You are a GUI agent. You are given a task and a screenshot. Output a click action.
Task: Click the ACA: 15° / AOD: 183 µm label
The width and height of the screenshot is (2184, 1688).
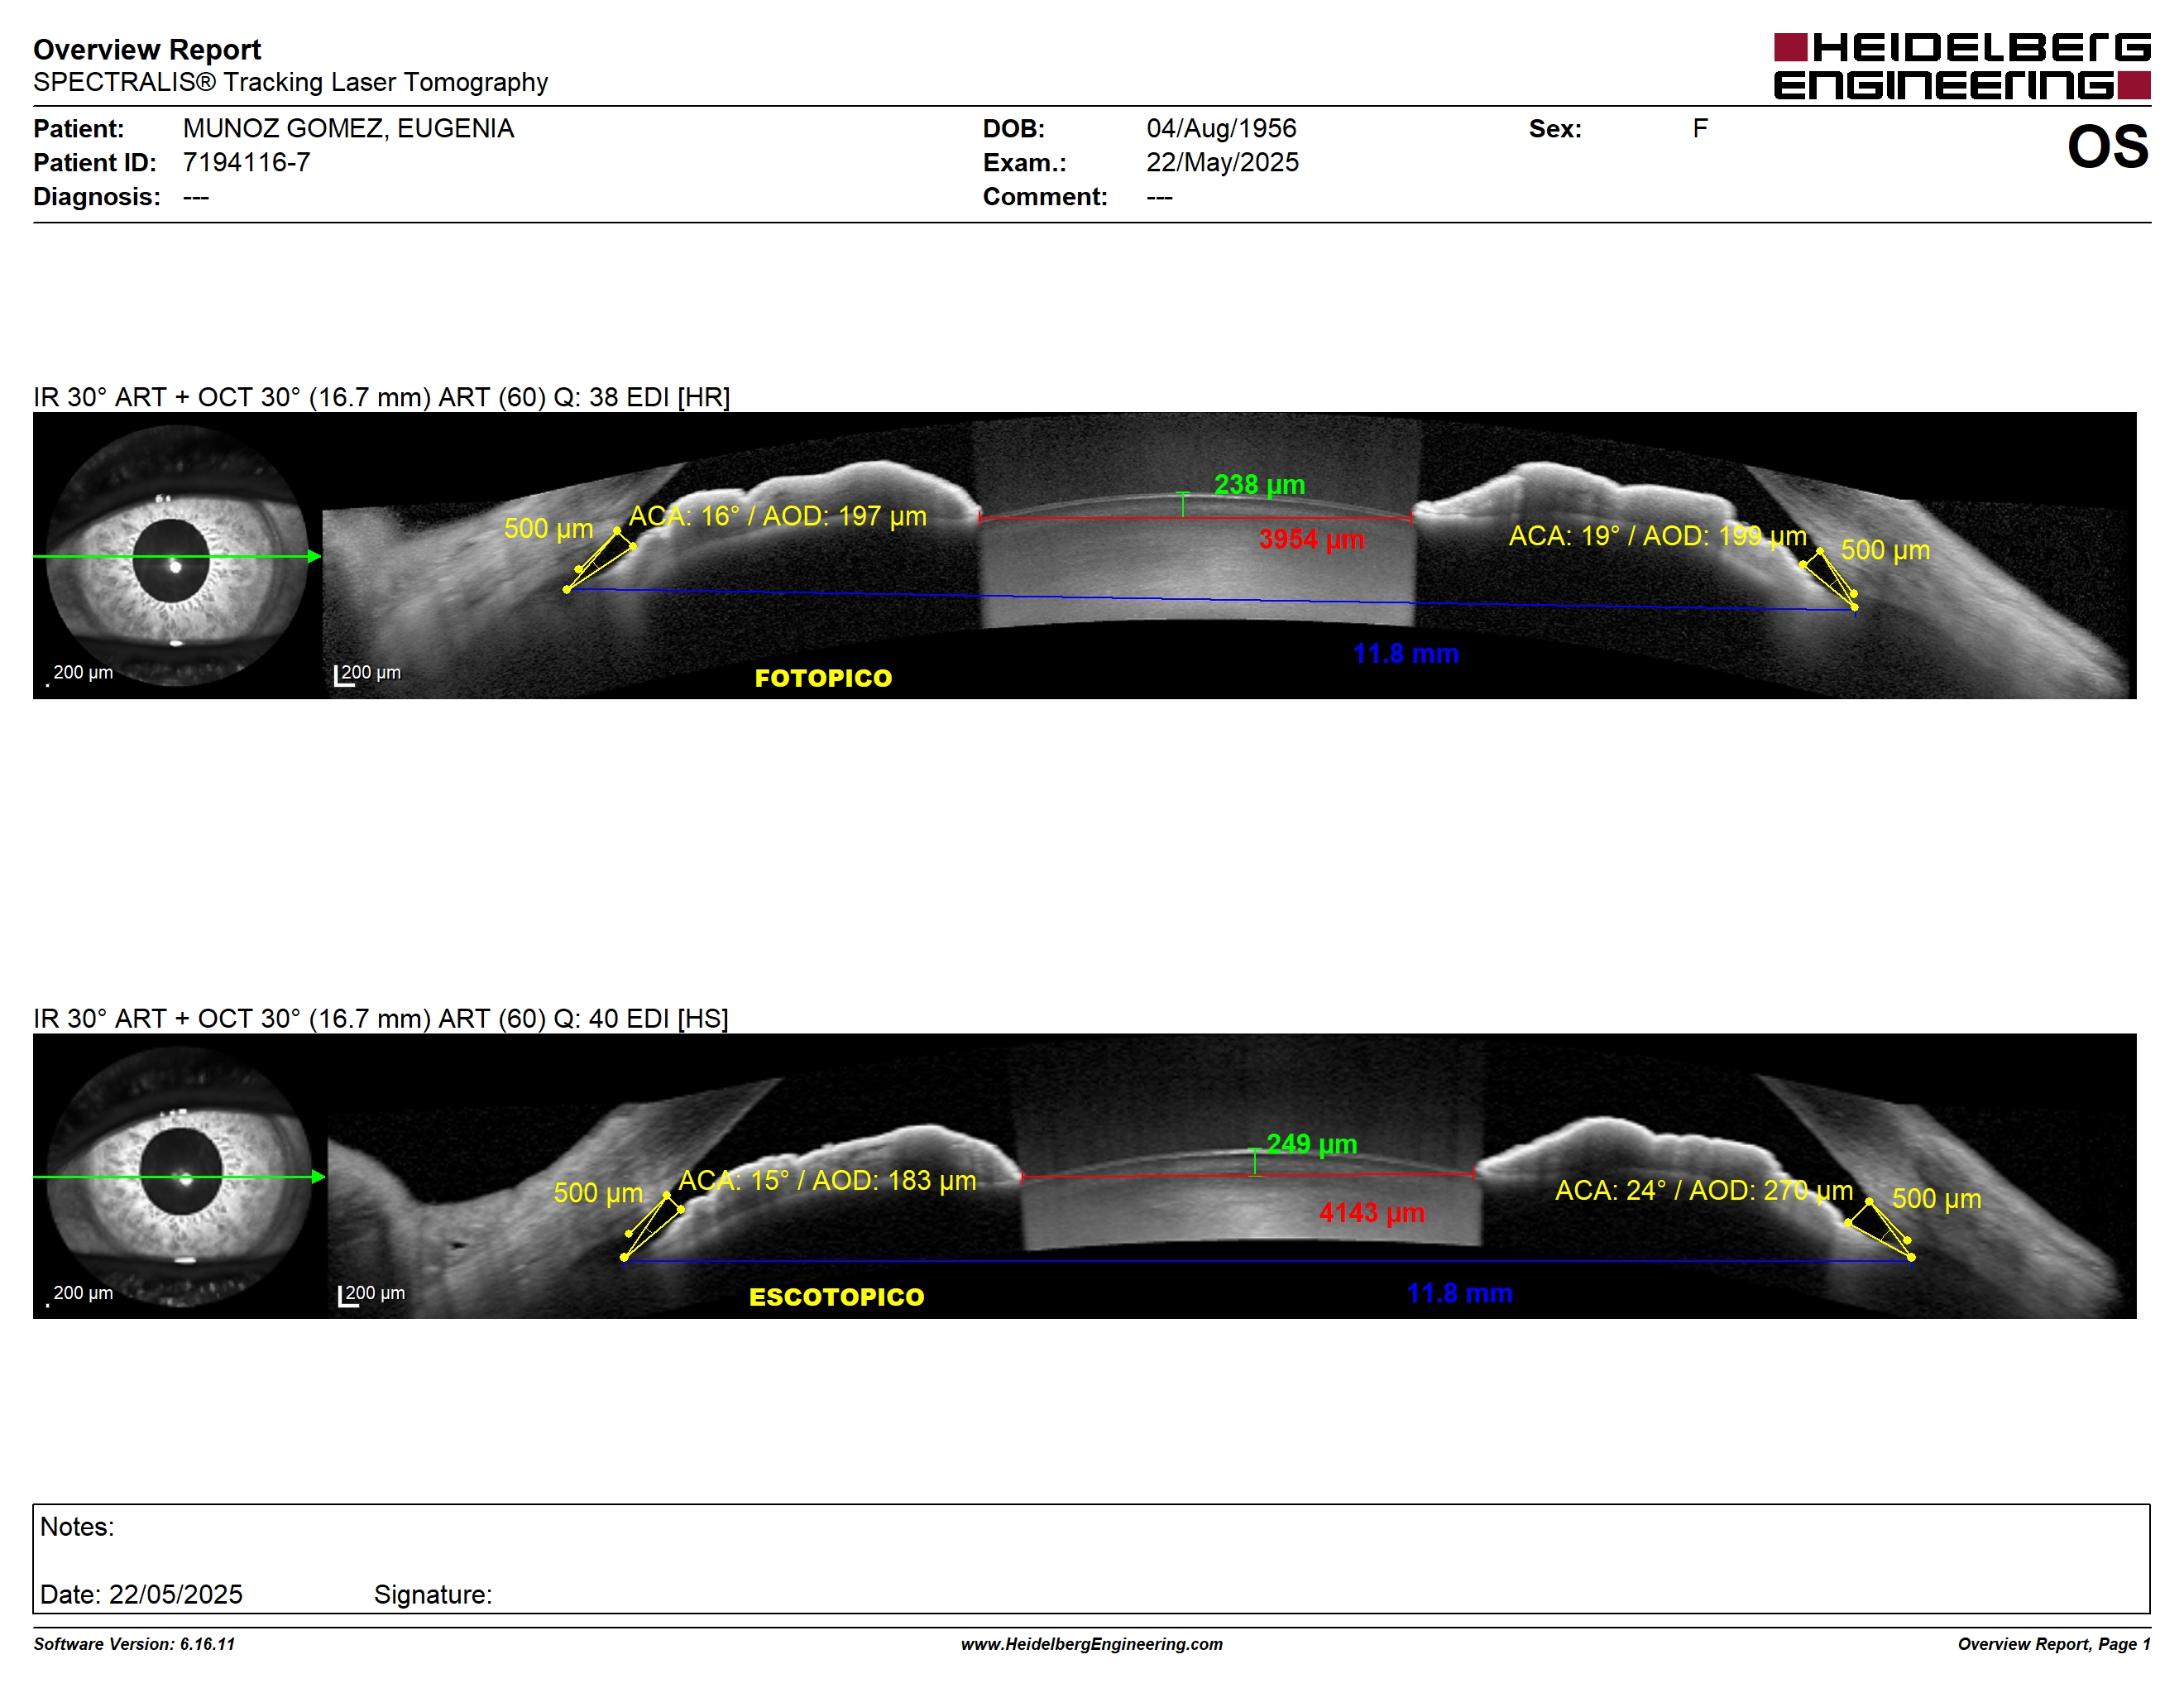(x=827, y=1180)
